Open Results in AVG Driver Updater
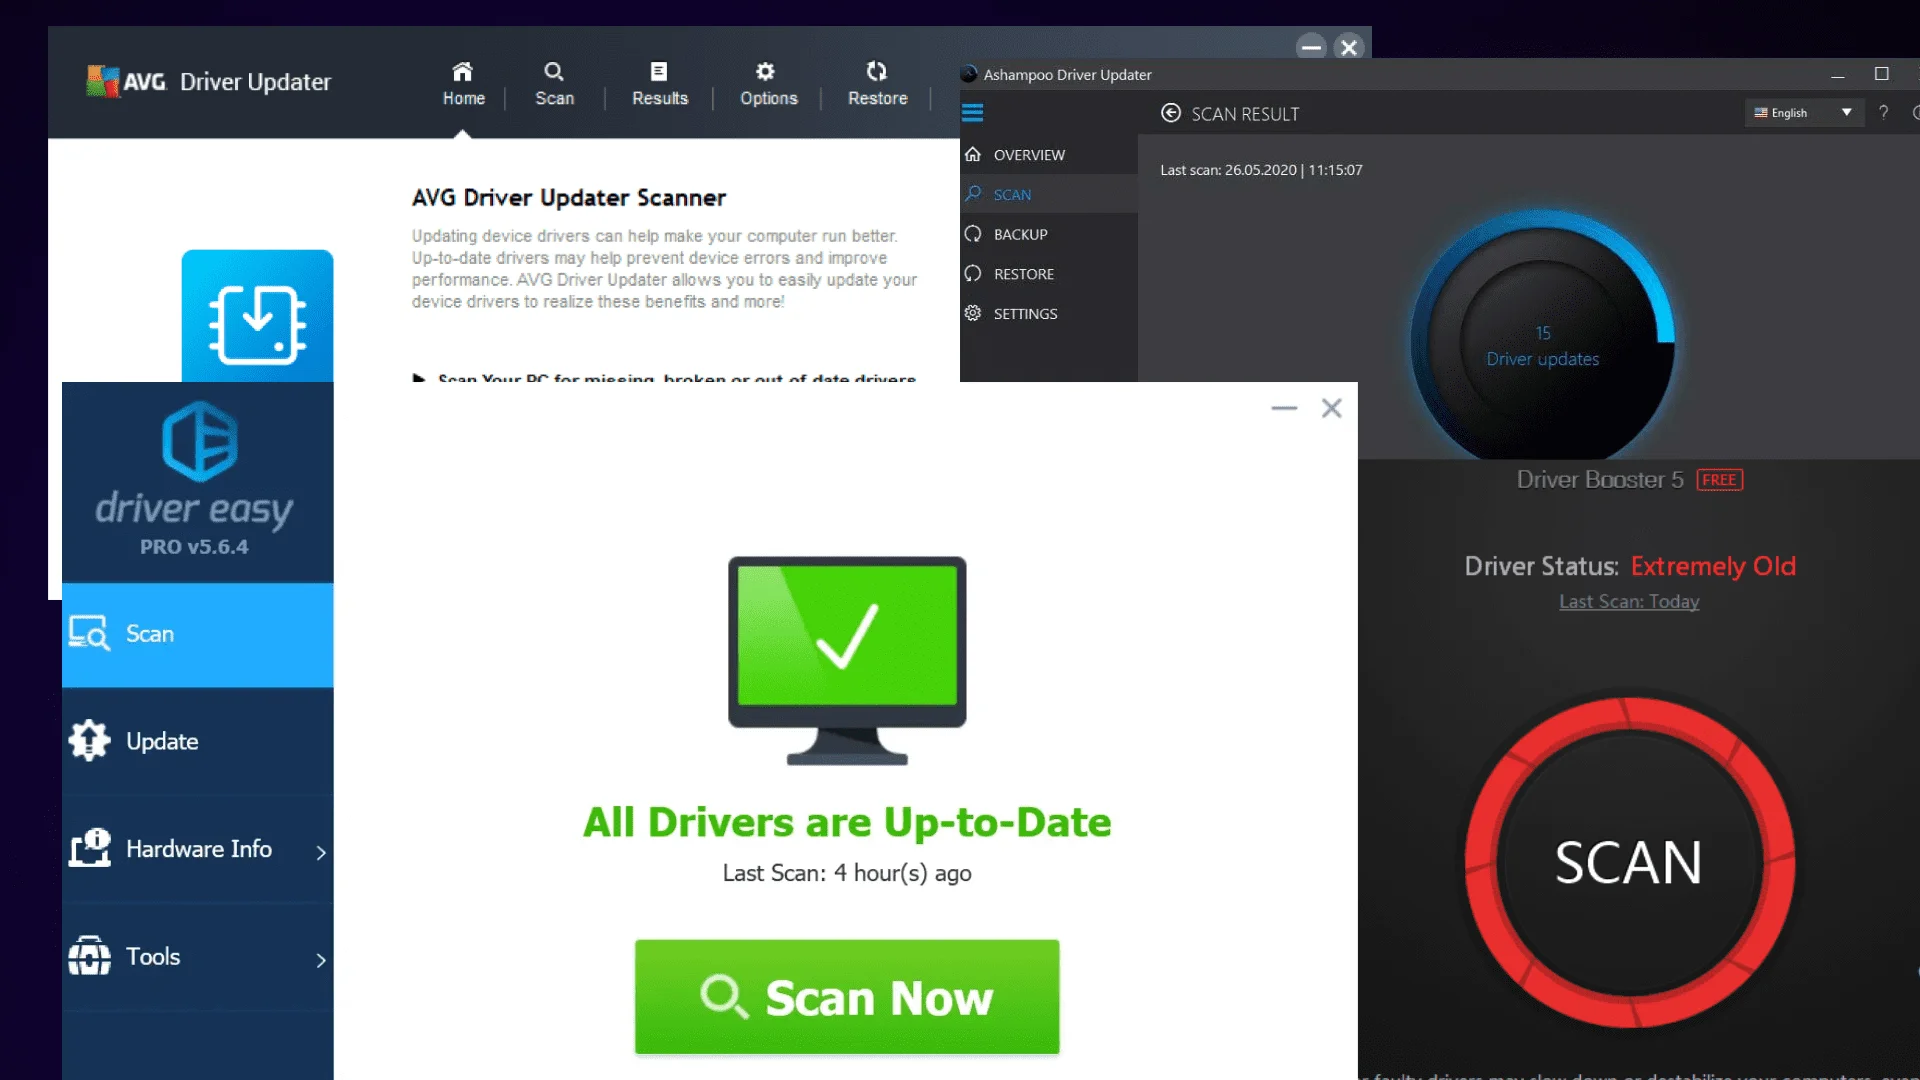This screenshot has height=1080, width=1920. (659, 83)
